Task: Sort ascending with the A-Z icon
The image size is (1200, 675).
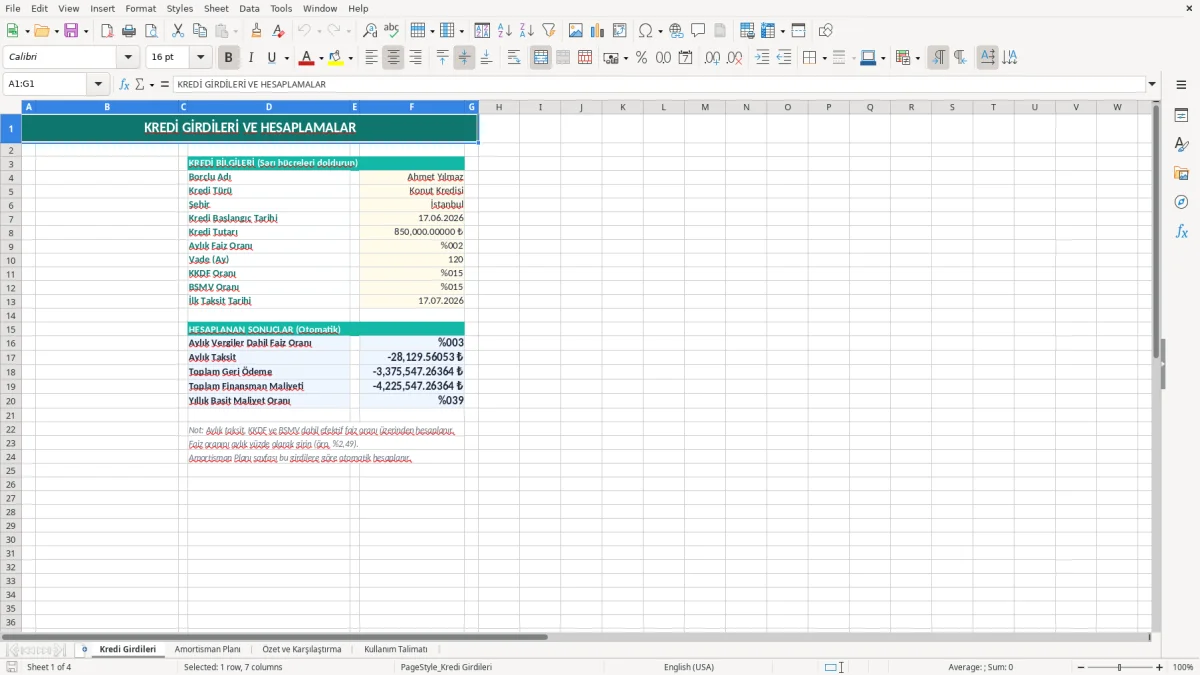Action: point(505,31)
